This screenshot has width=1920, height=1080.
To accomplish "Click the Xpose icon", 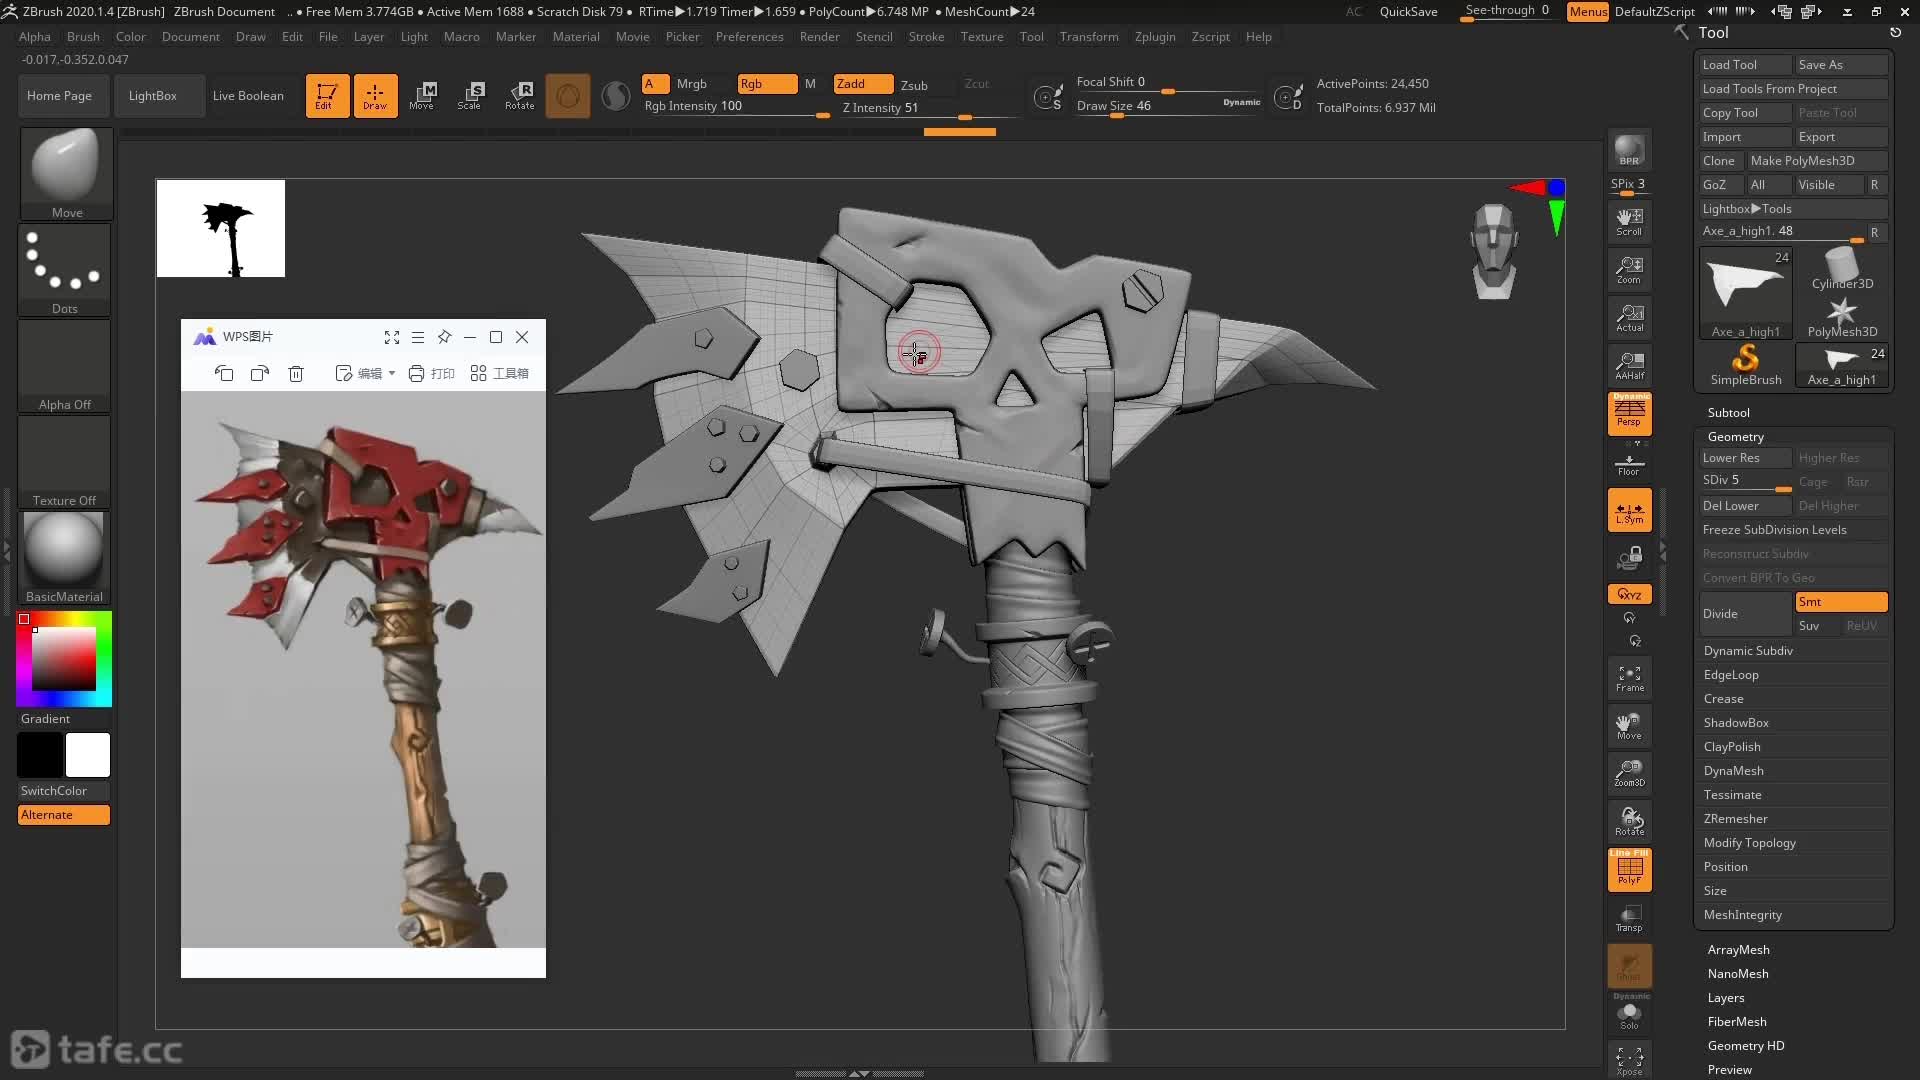I will point(1629,1060).
